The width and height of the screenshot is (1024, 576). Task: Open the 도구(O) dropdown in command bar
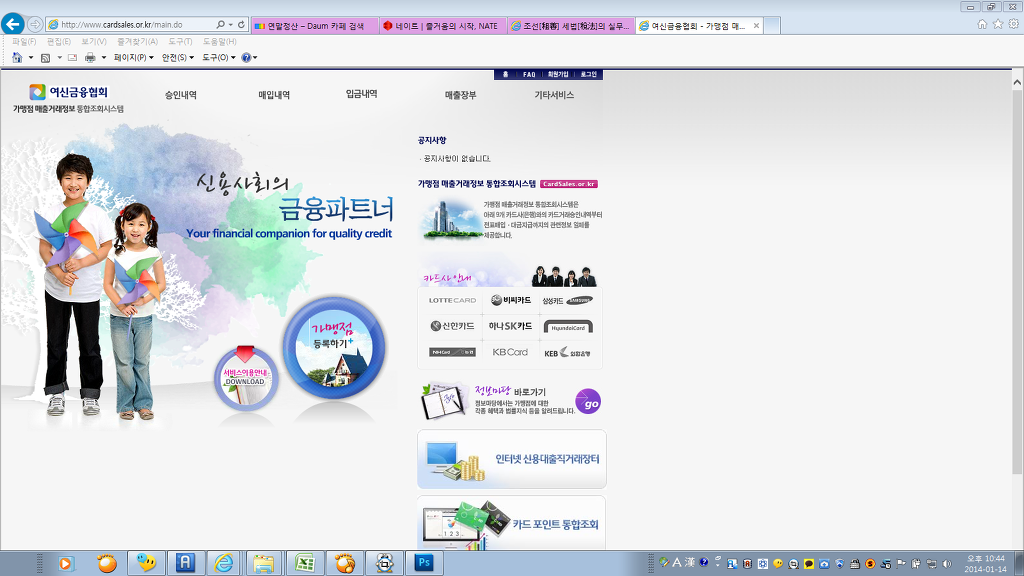(x=217, y=58)
